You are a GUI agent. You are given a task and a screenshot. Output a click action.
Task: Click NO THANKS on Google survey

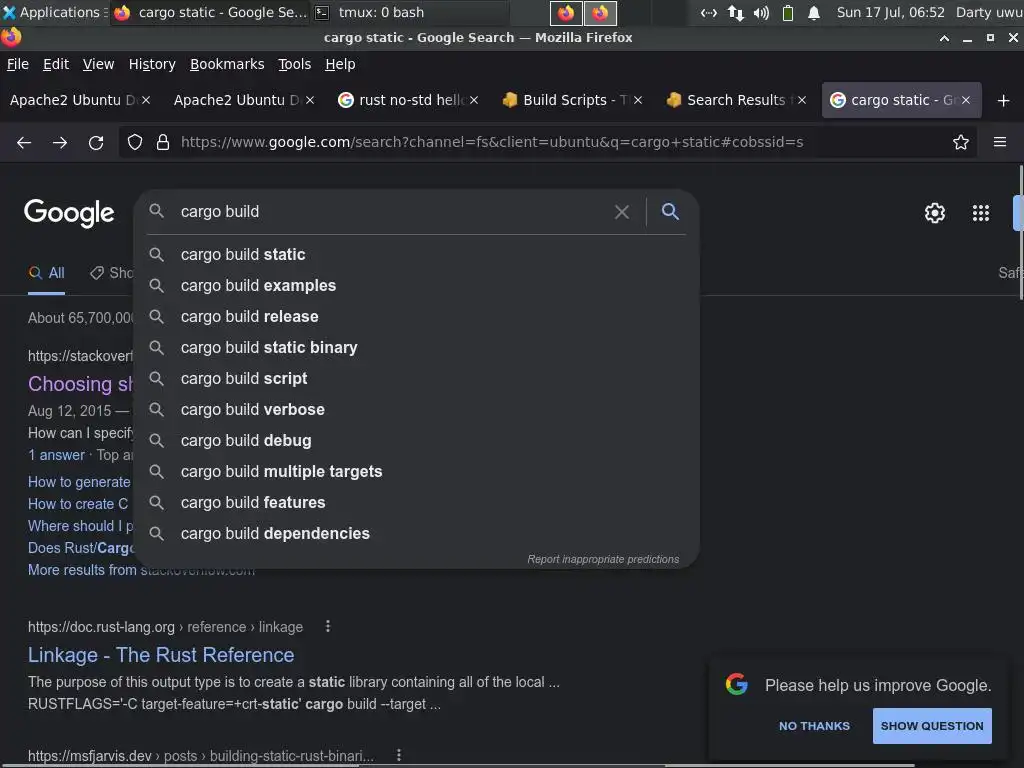click(814, 726)
